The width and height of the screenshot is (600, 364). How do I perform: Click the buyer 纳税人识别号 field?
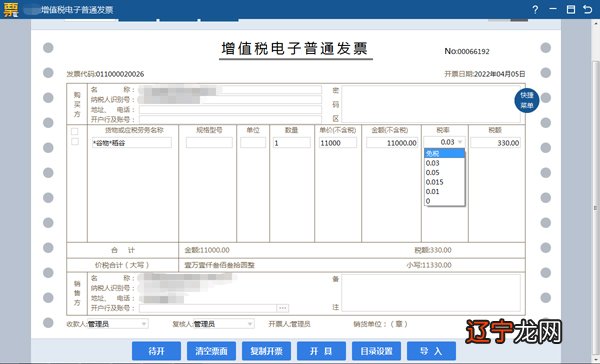(230, 100)
